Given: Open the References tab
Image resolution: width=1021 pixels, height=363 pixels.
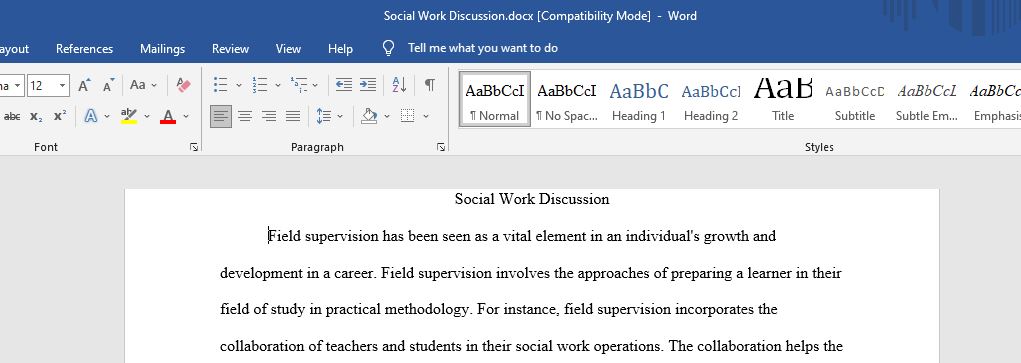Looking at the screenshot, I should click(85, 49).
